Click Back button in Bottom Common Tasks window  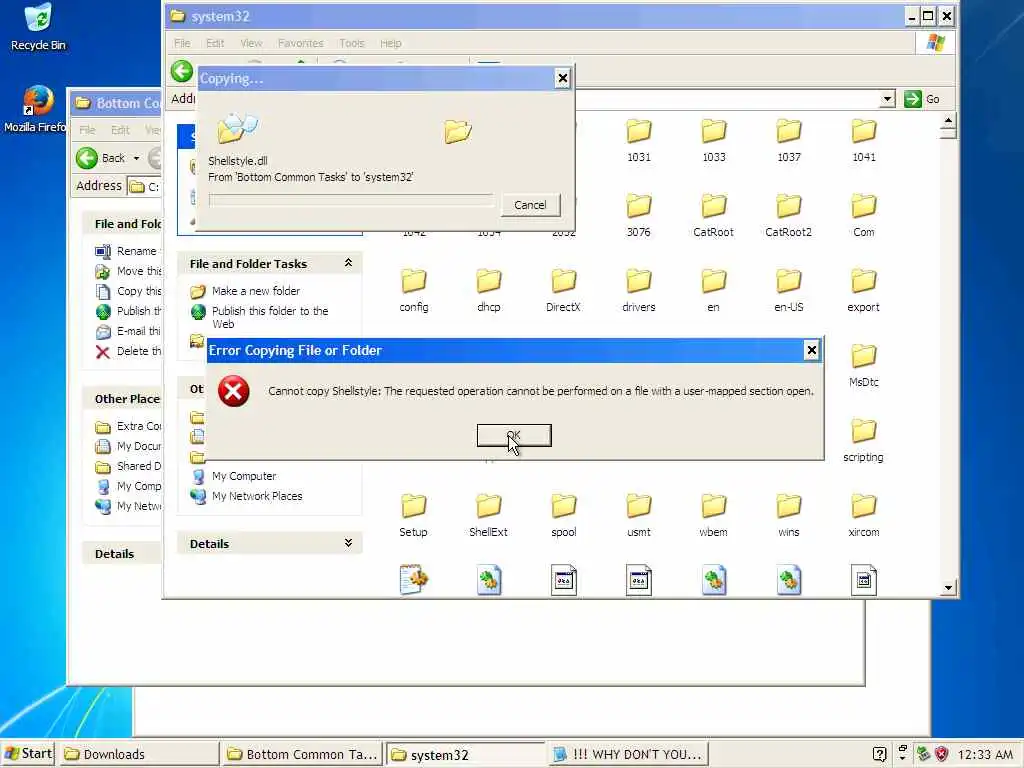pyautogui.click(x=101, y=158)
